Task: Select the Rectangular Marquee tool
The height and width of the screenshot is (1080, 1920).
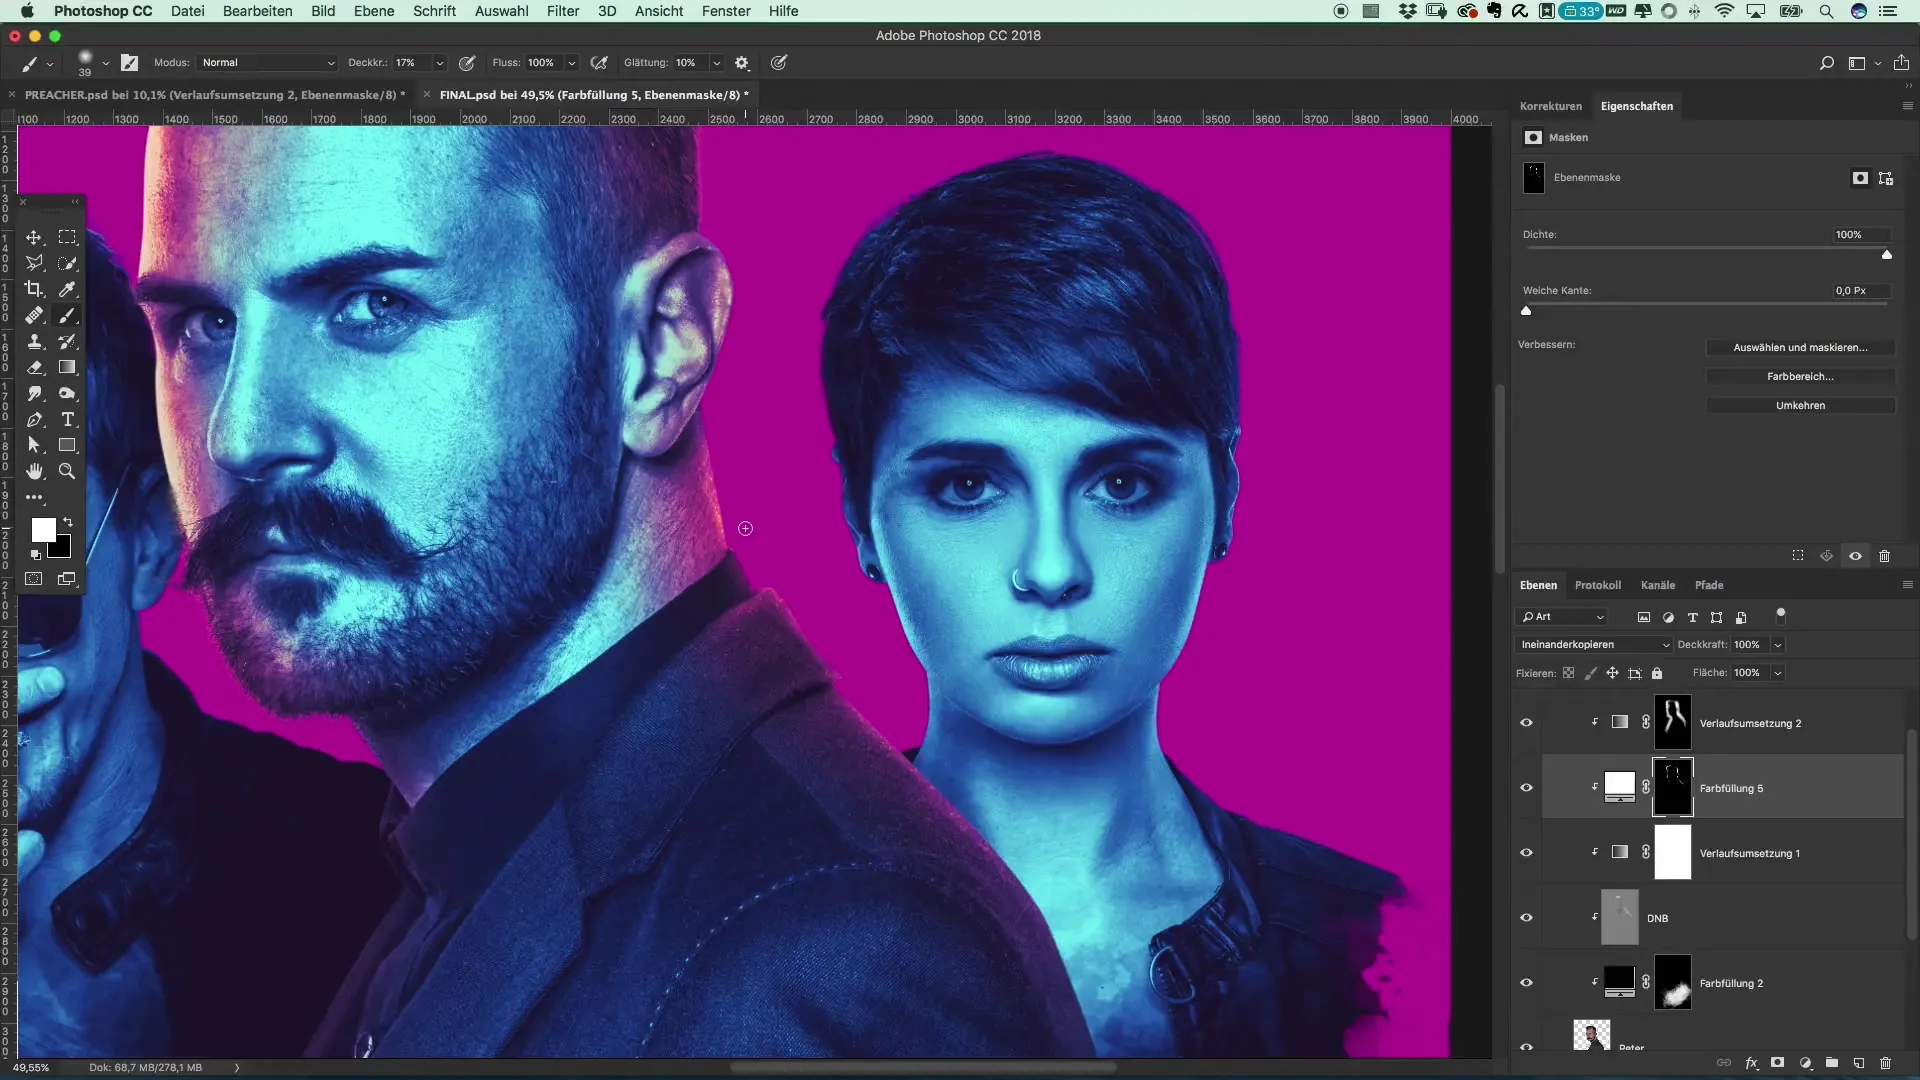Action: 67,237
